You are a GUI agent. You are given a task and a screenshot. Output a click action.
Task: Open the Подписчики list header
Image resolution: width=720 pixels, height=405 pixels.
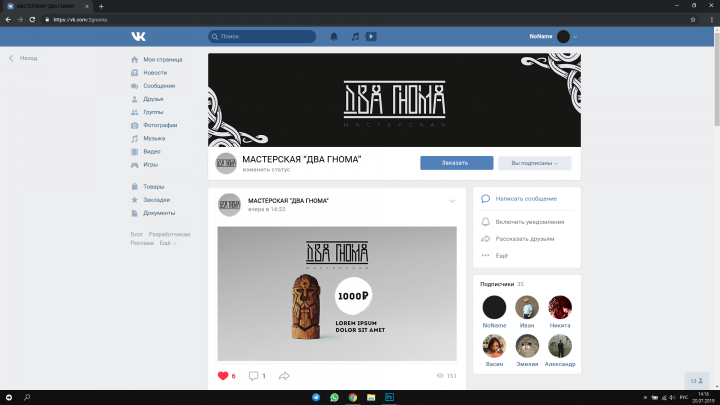click(x=502, y=284)
